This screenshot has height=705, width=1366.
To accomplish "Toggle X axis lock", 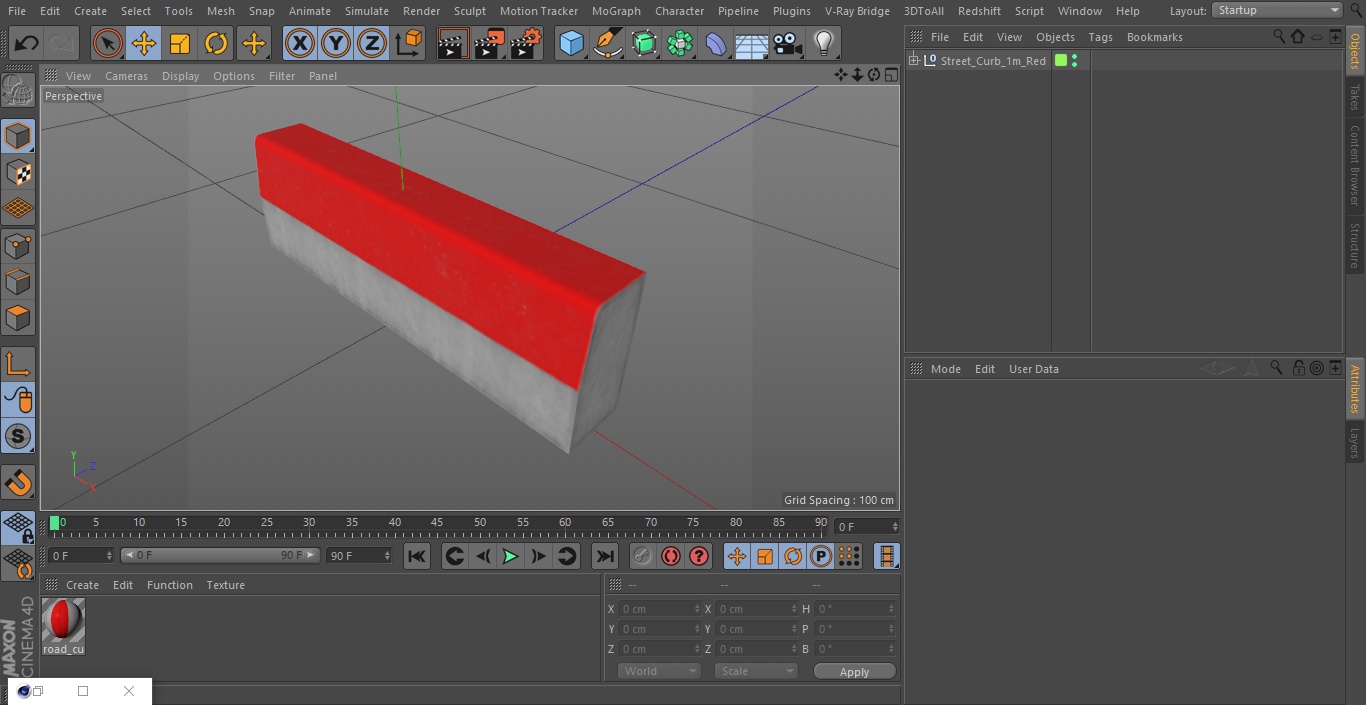I will pyautogui.click(x=299, y=44).
